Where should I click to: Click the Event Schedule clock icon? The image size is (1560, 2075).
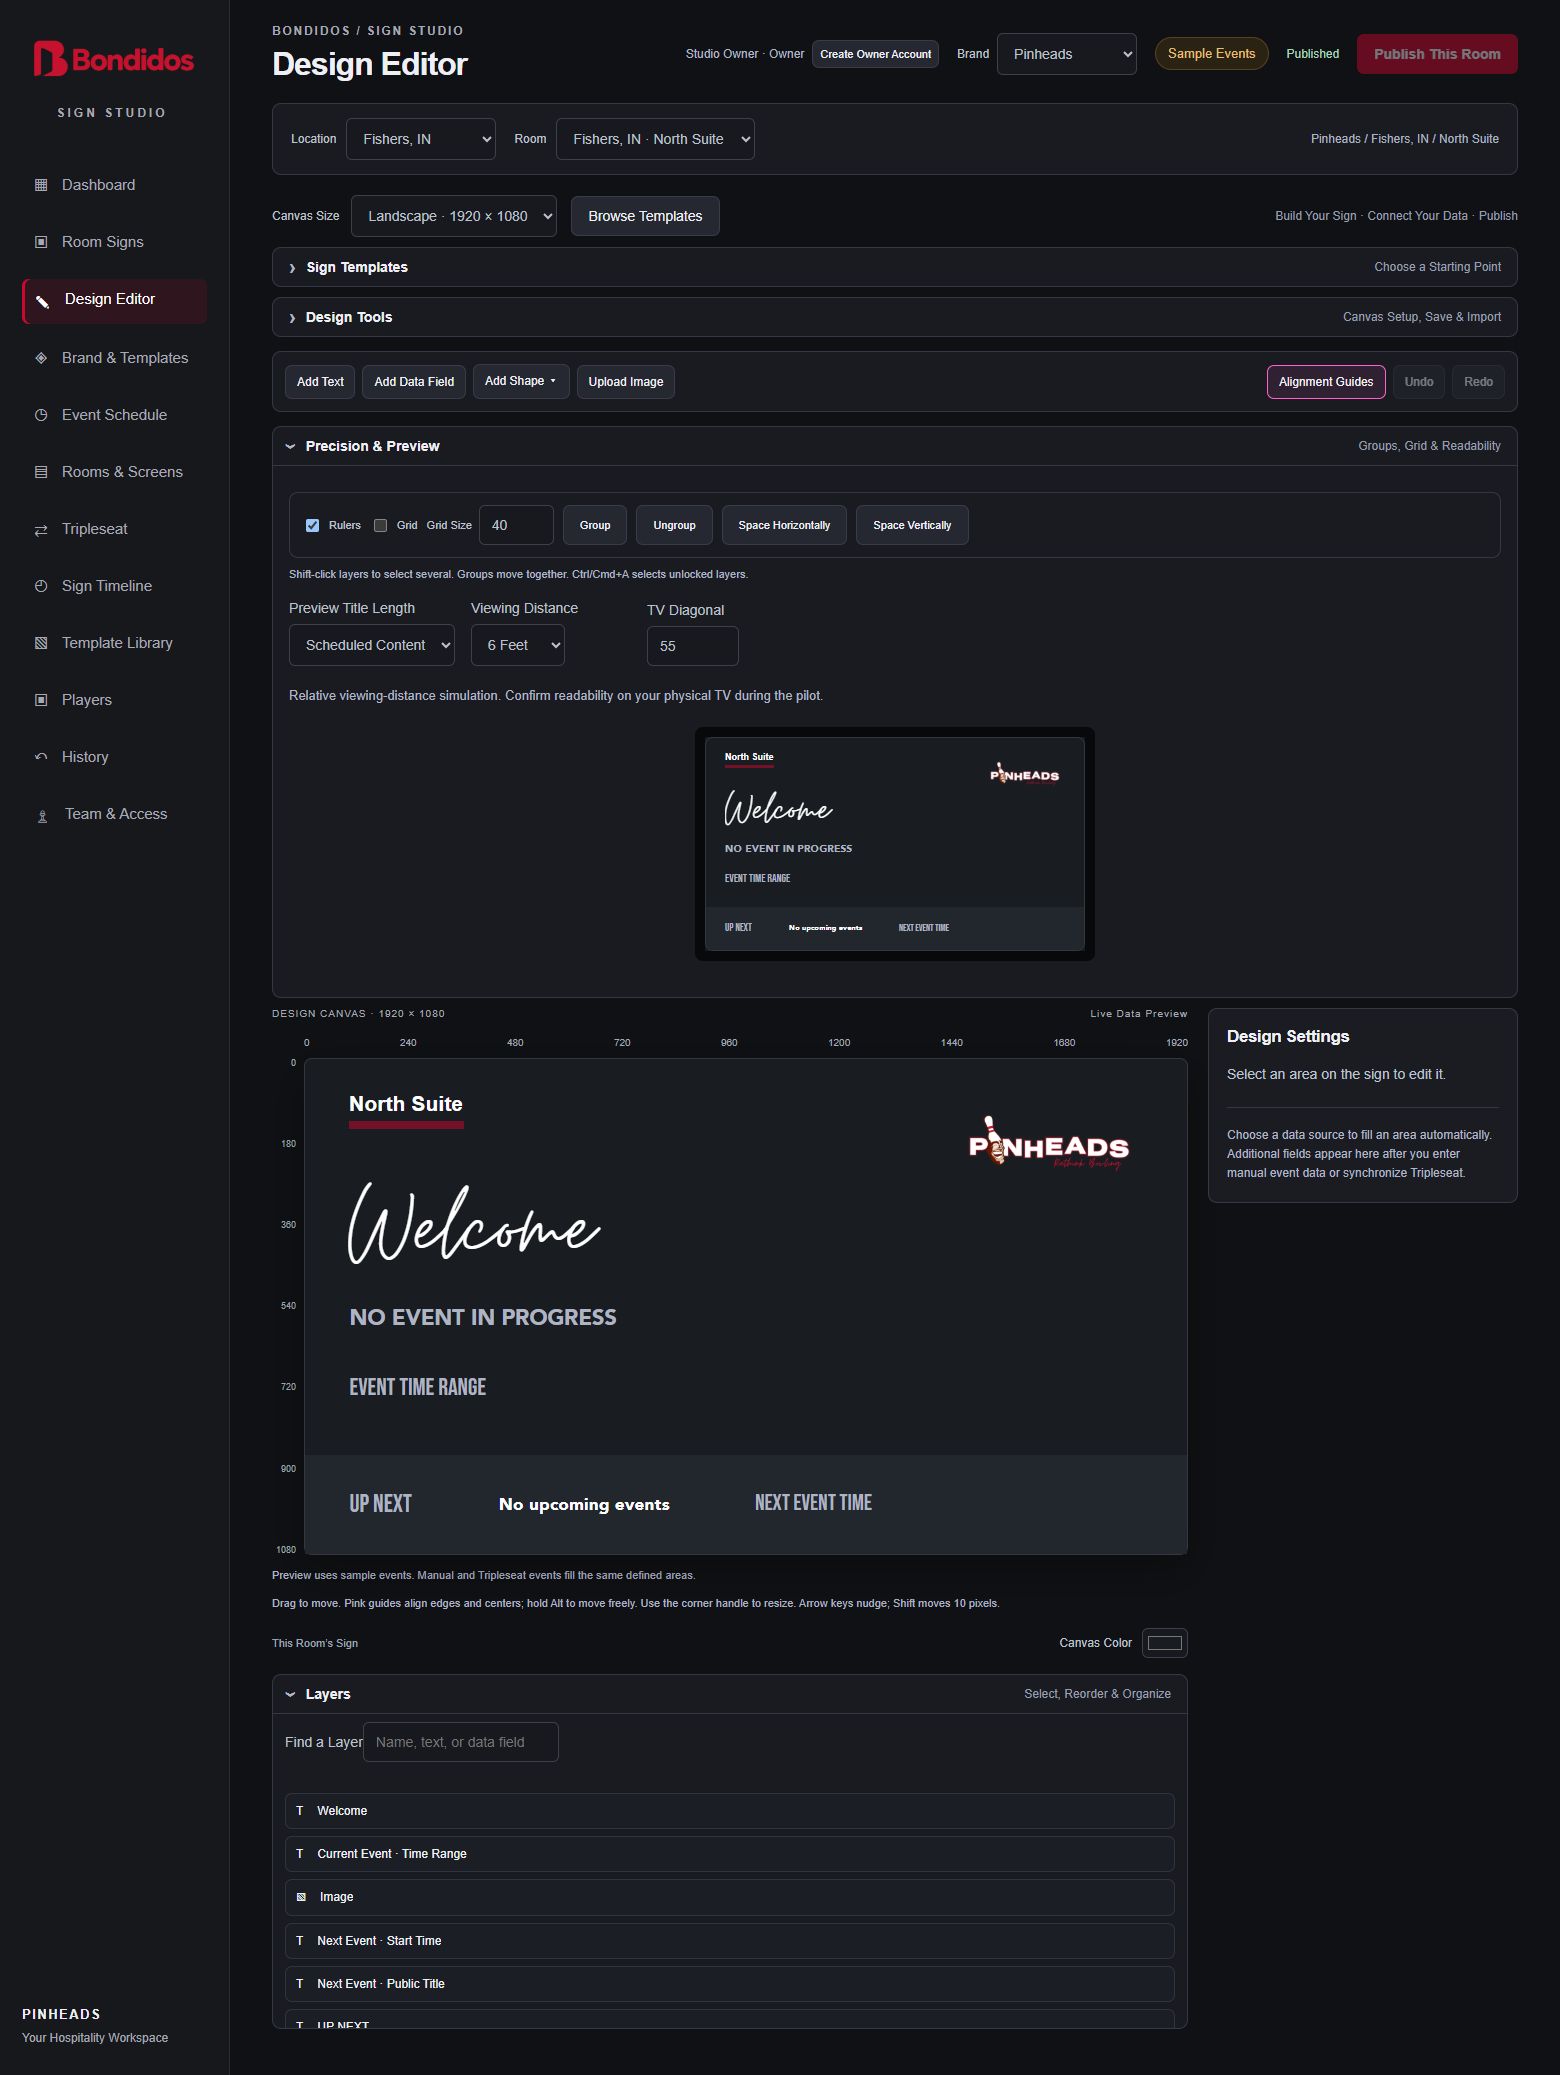click(41, 415)
